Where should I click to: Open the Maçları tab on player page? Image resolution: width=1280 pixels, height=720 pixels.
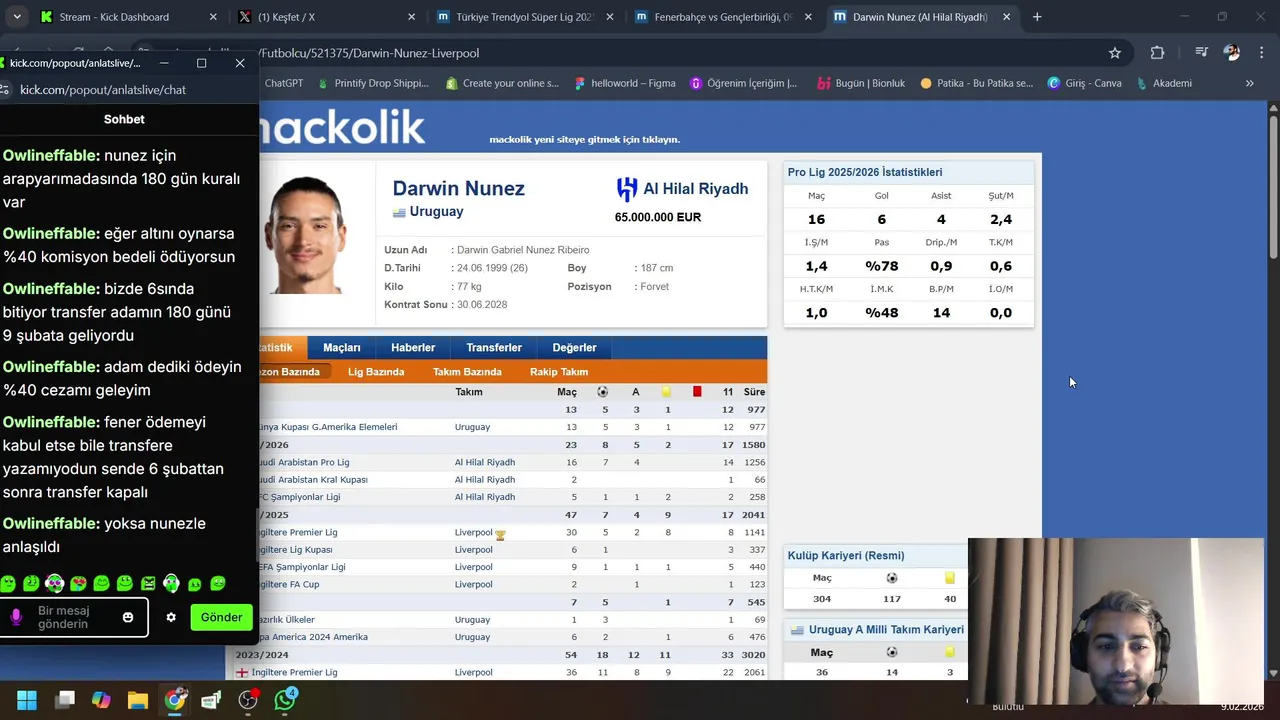point(341,347)
